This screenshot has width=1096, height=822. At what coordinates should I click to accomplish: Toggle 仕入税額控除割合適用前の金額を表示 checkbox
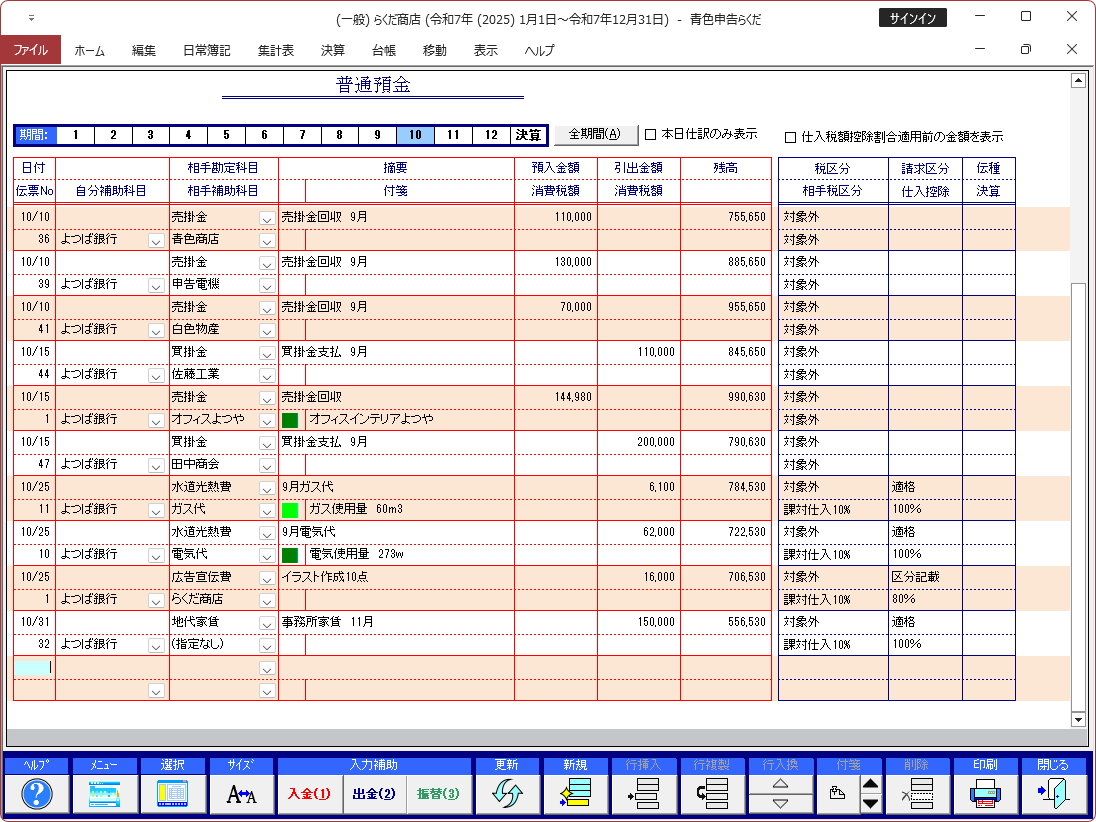click(x=790, y=137)
